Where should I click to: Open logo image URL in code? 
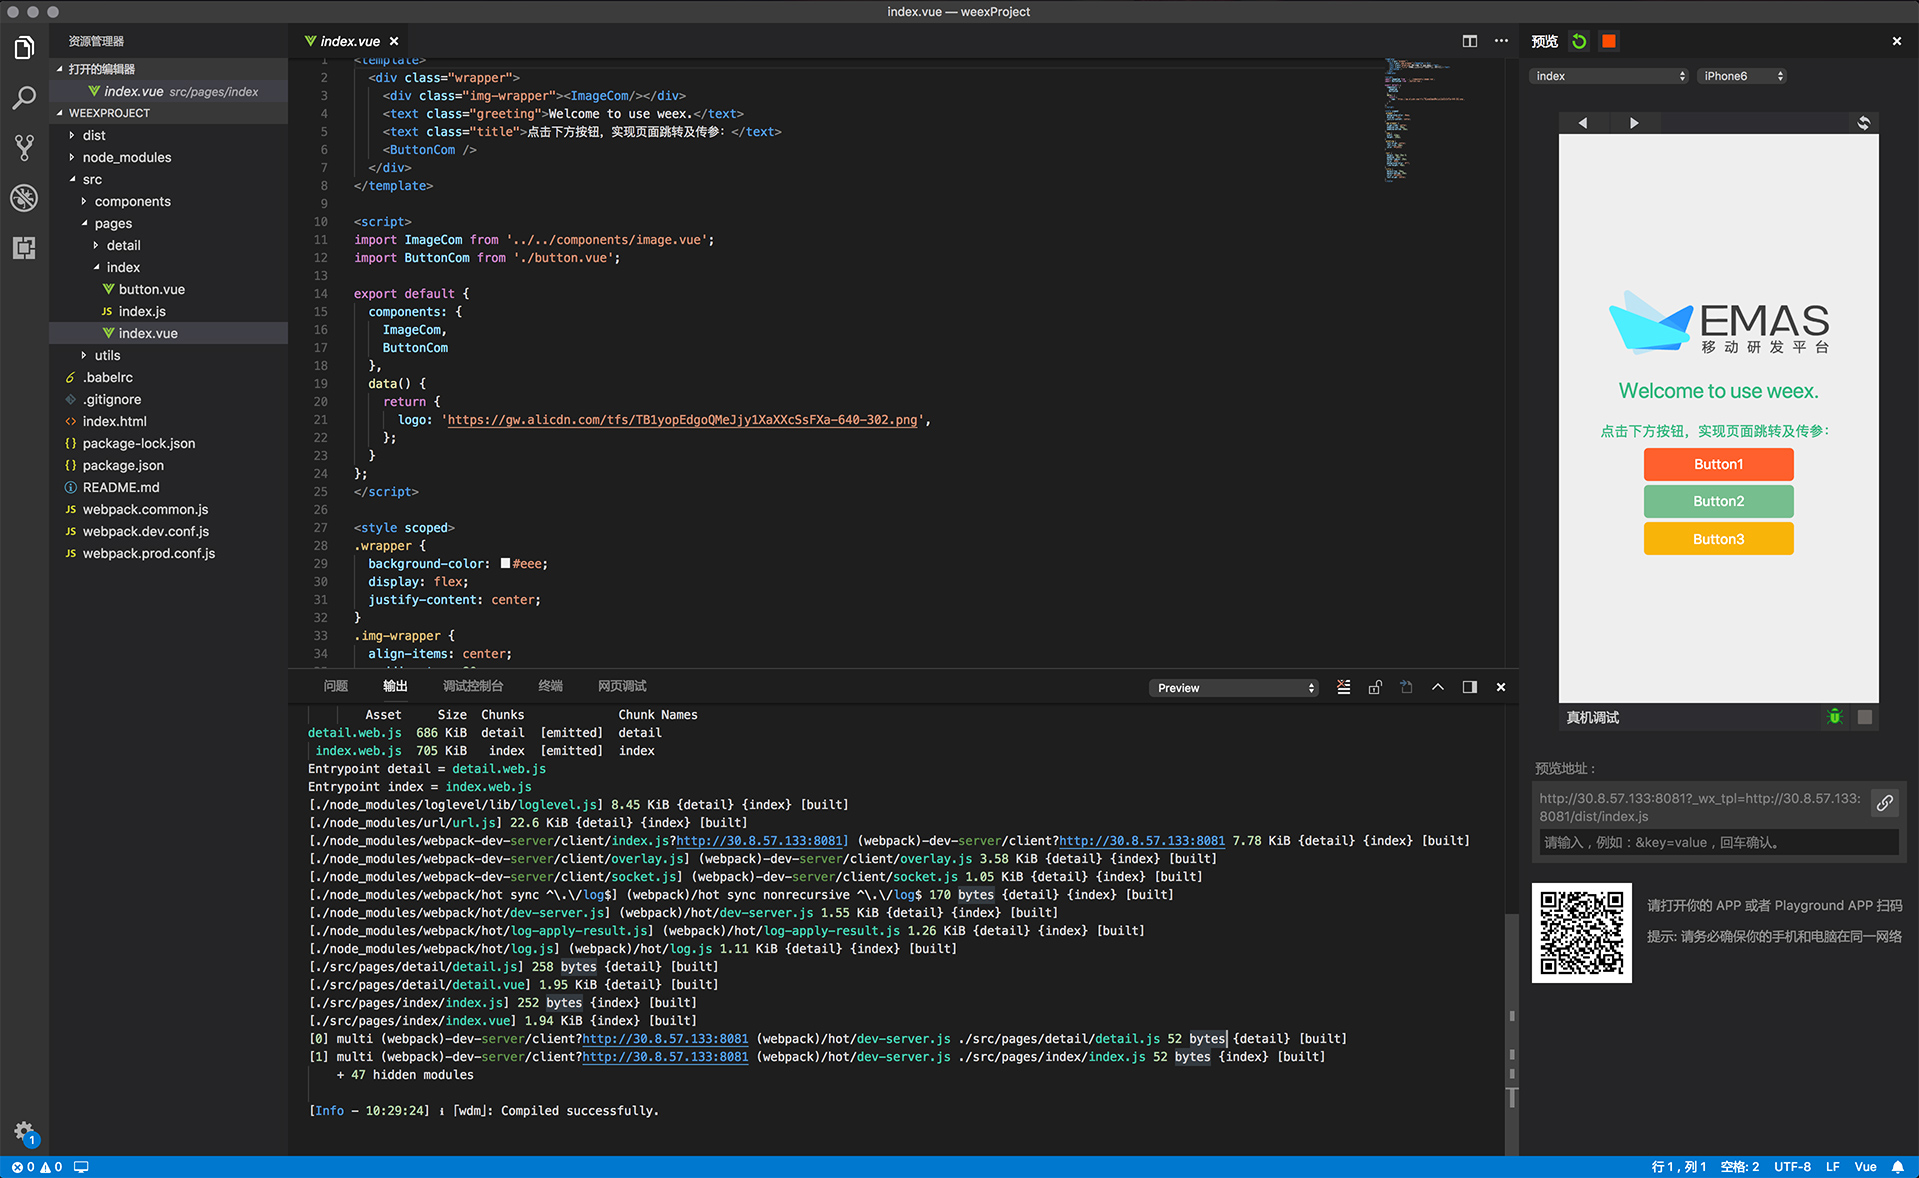pyautogui.click(x=681, y=420)
